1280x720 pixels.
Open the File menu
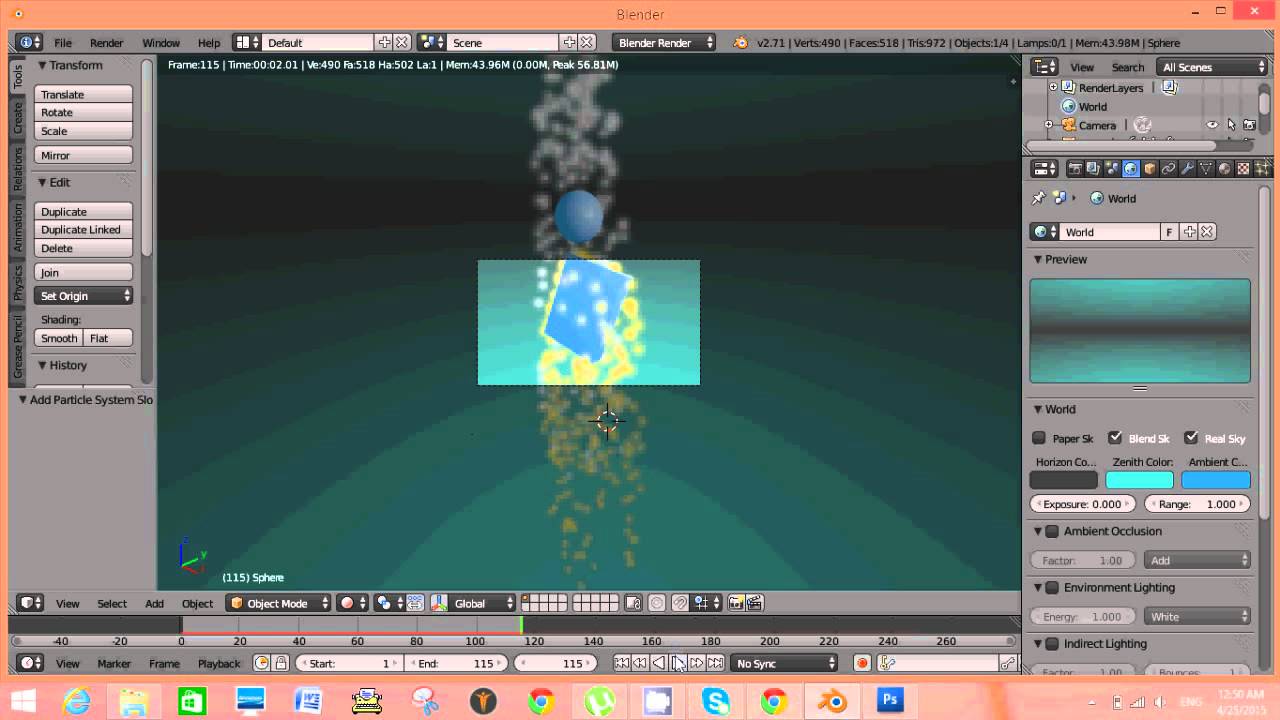(x=63, y=42)
